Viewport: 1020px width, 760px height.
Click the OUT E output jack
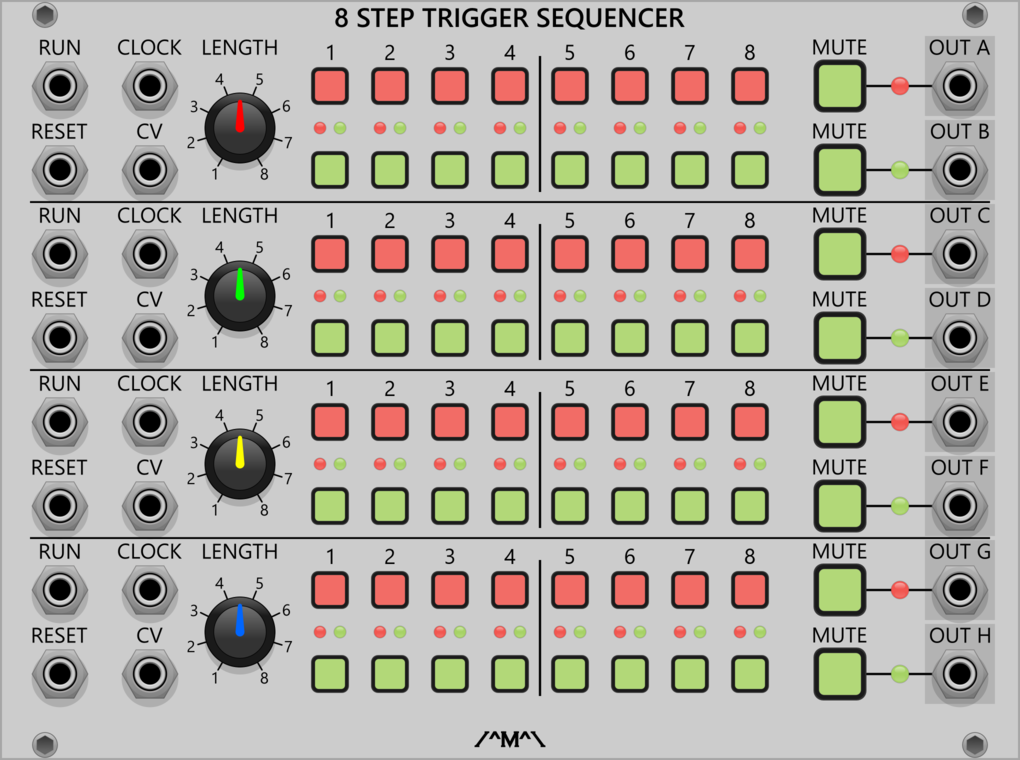point(960,422)
